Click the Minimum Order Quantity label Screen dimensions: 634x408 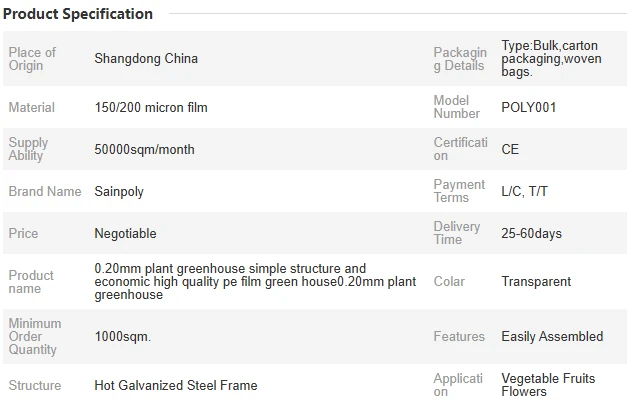pos(35,336)
